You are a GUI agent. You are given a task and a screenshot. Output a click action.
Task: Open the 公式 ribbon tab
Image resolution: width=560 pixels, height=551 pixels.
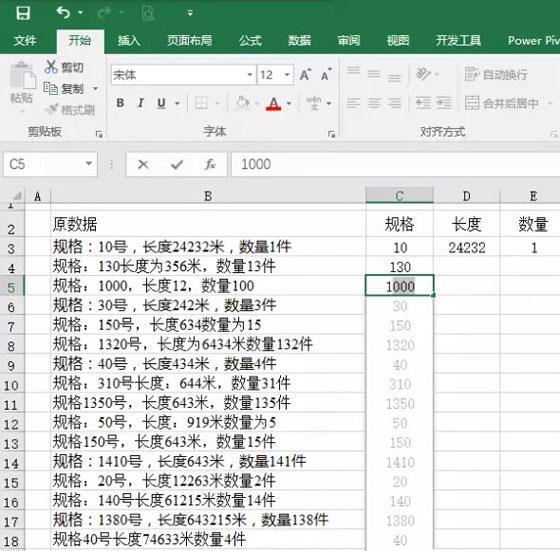(250, 41)
